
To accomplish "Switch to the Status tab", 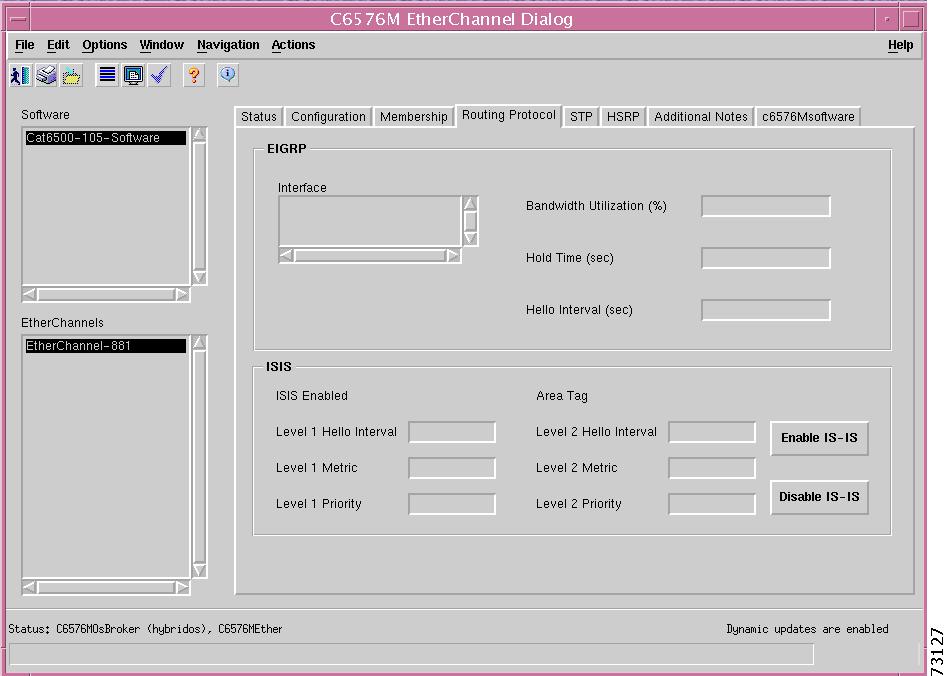I will 258,117.
